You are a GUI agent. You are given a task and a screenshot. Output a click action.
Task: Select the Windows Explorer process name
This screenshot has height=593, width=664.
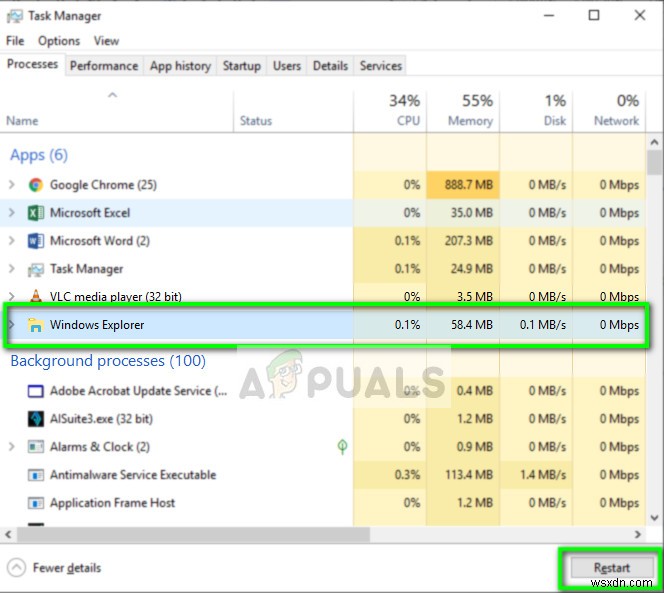pyautogui.click(x=97, y=325)
